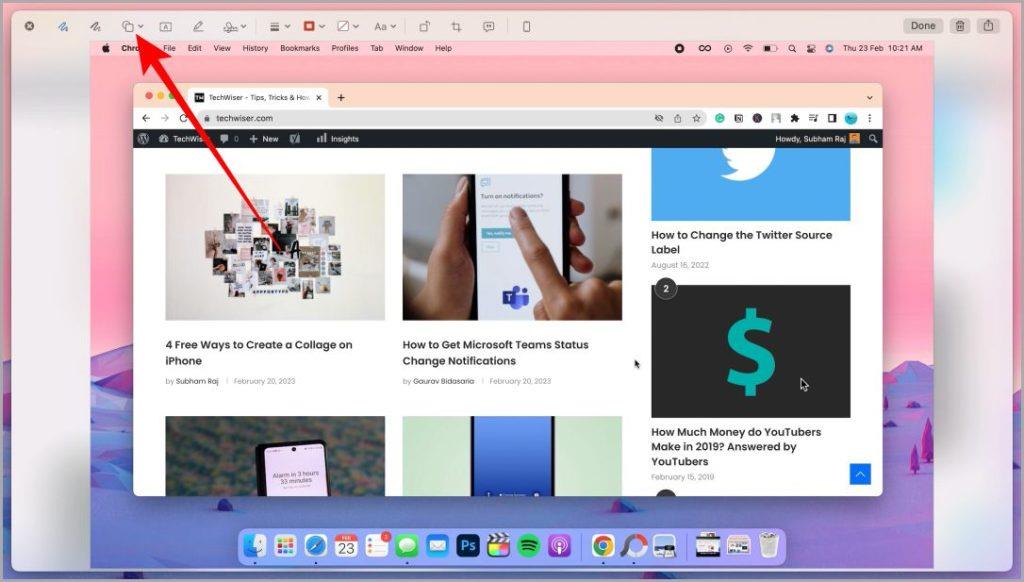Add a Text box with Text tool
1024x582 pixels.
(166, 27)
